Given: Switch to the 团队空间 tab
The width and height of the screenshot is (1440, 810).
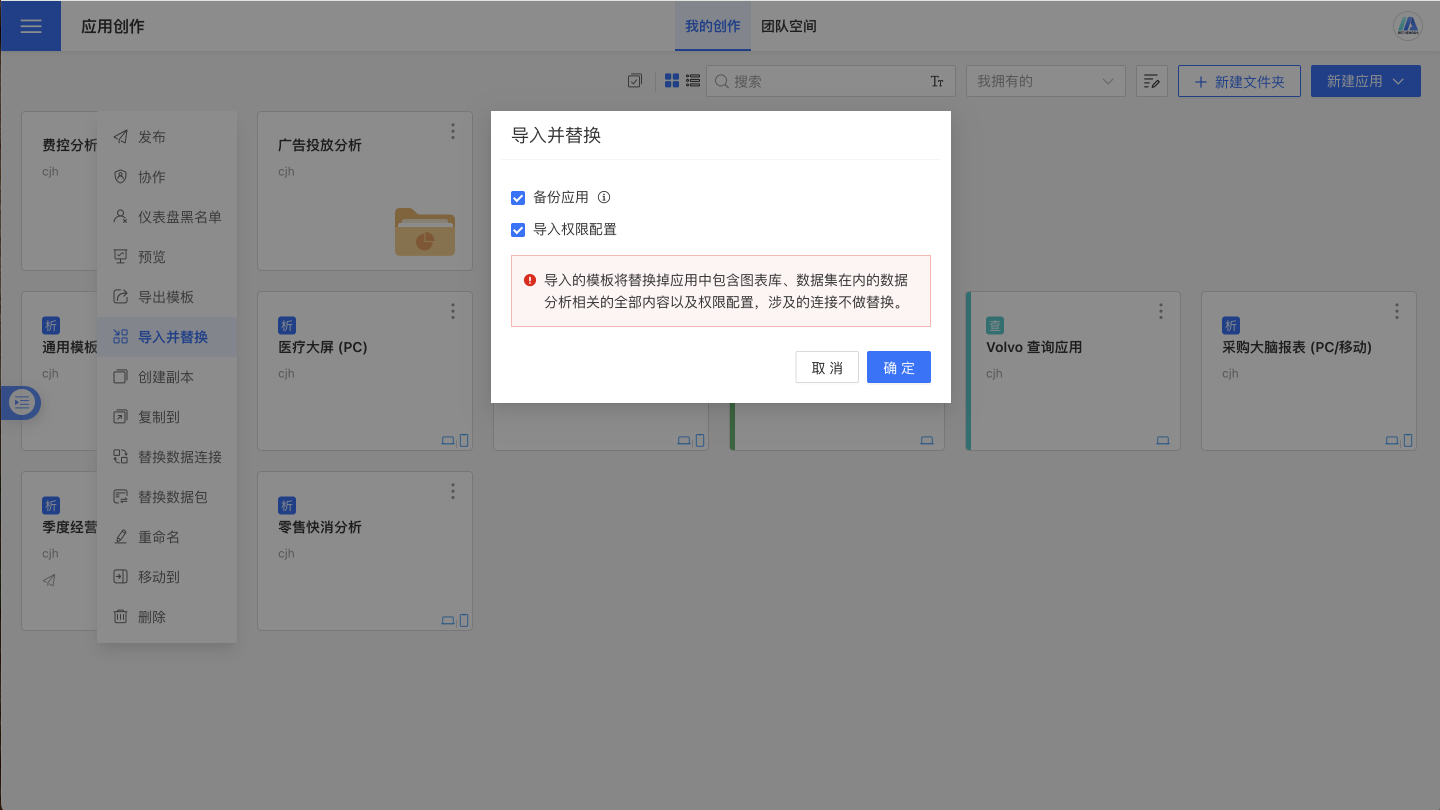Looking at the screenshot, I should (789, 26).
